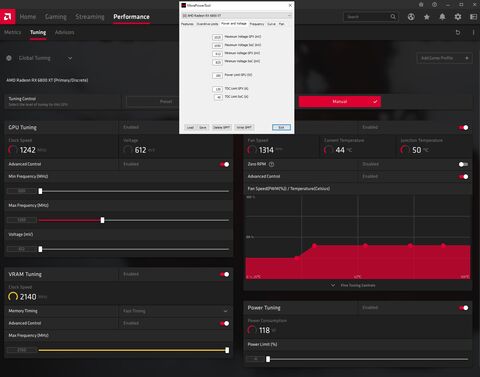Click the GPU Min Frequency slider handle
The width and height of the screenshot is (480, 377).
pyautogui.click(x=40, y=191)
